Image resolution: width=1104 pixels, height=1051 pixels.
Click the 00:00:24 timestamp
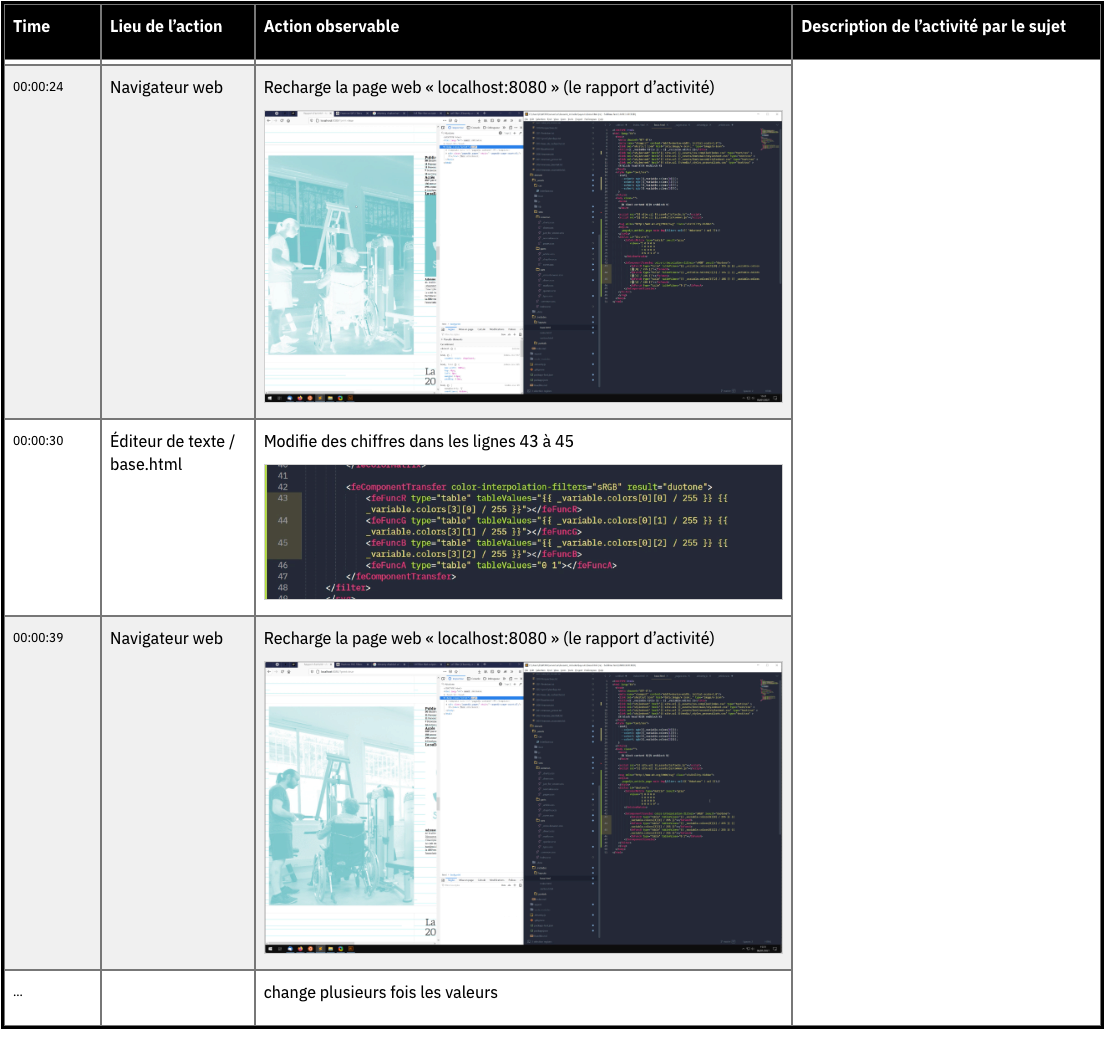(x=38, y=87)
